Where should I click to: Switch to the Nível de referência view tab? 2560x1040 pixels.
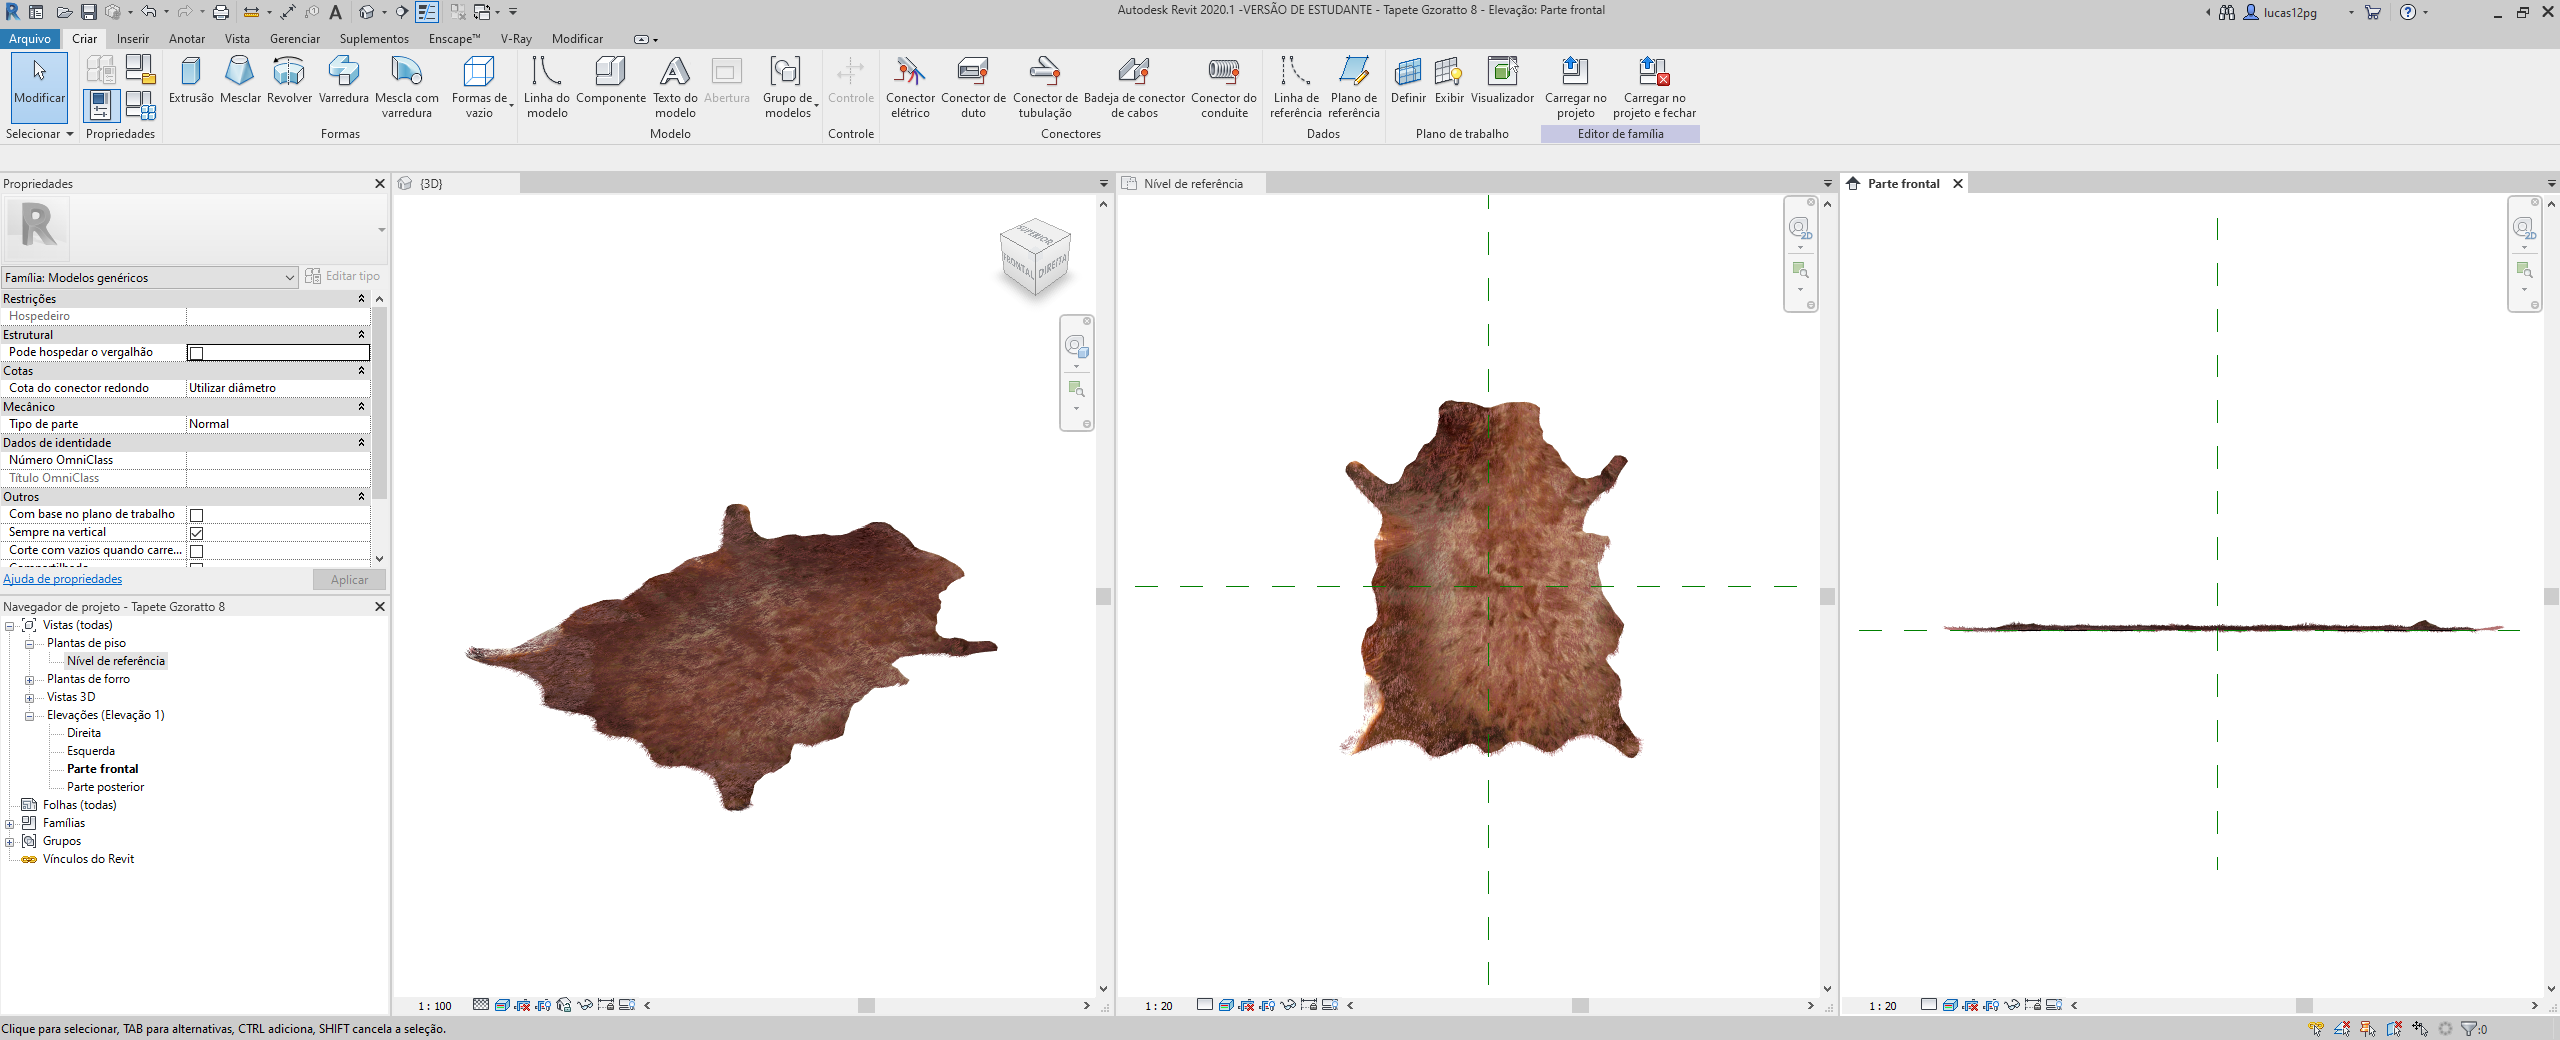click(1192, 184)
